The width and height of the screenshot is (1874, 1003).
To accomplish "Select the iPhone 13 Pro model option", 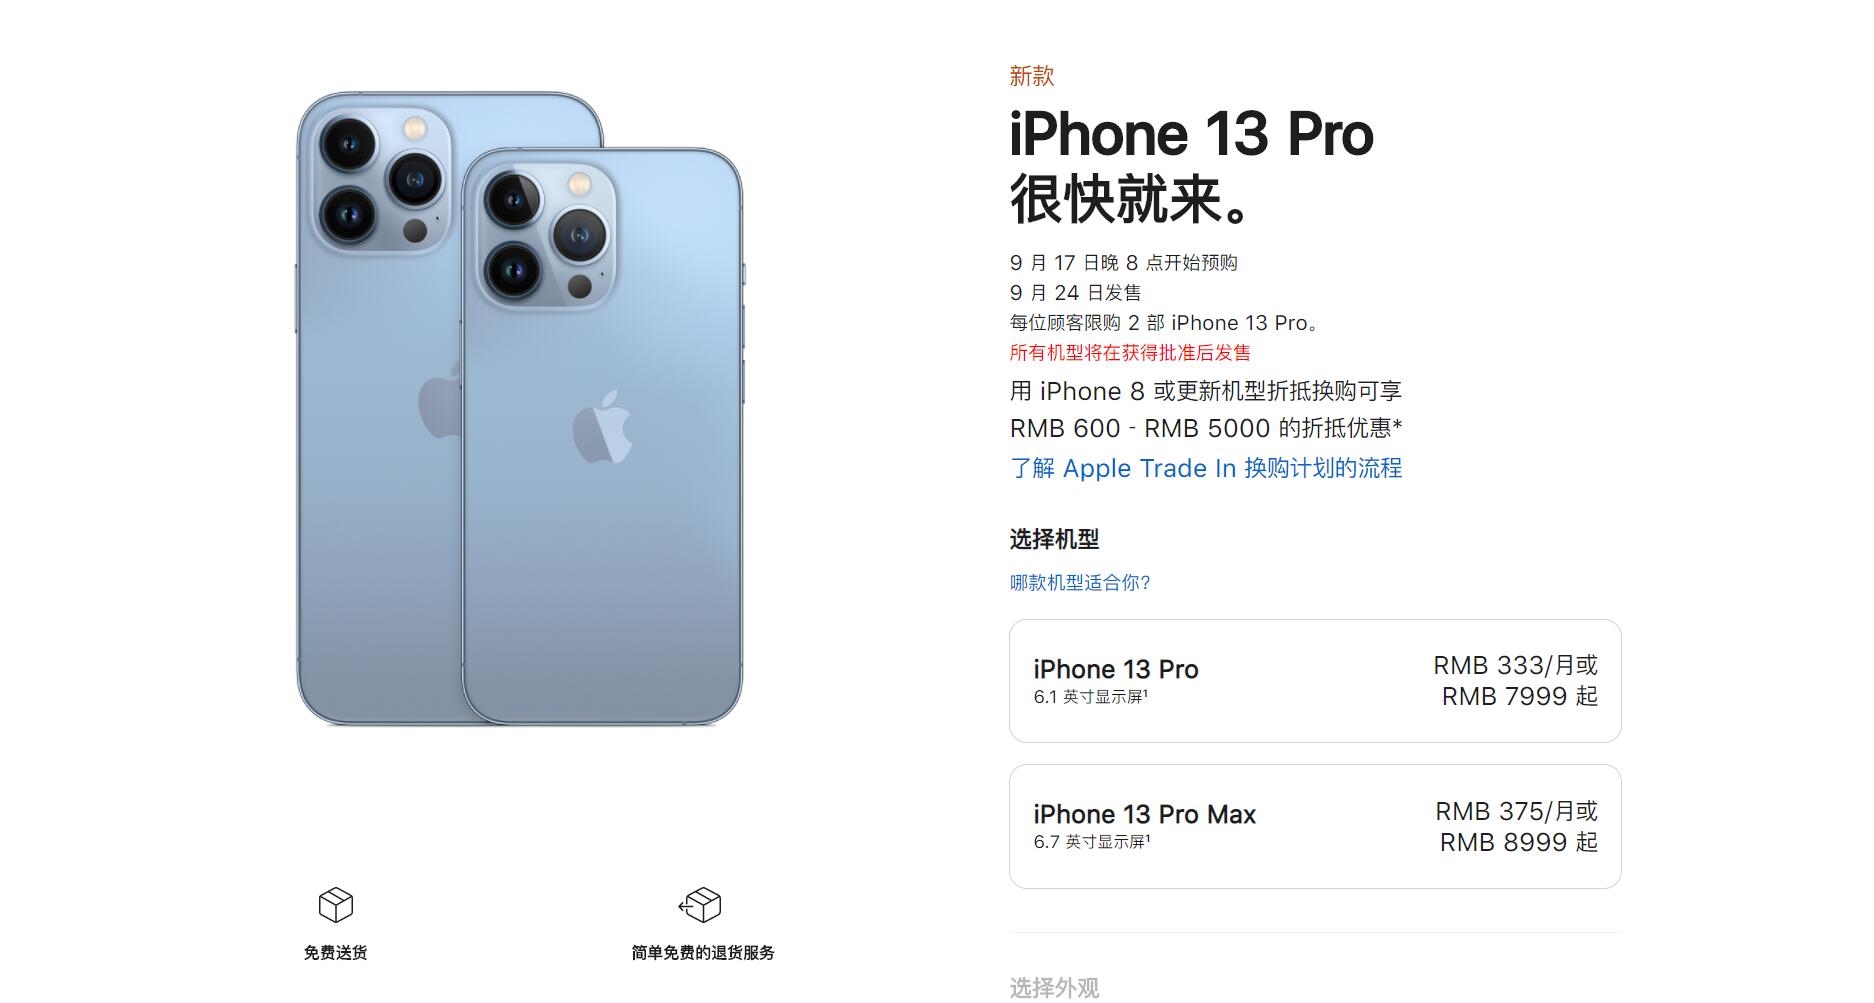I will click(1315, 681).
